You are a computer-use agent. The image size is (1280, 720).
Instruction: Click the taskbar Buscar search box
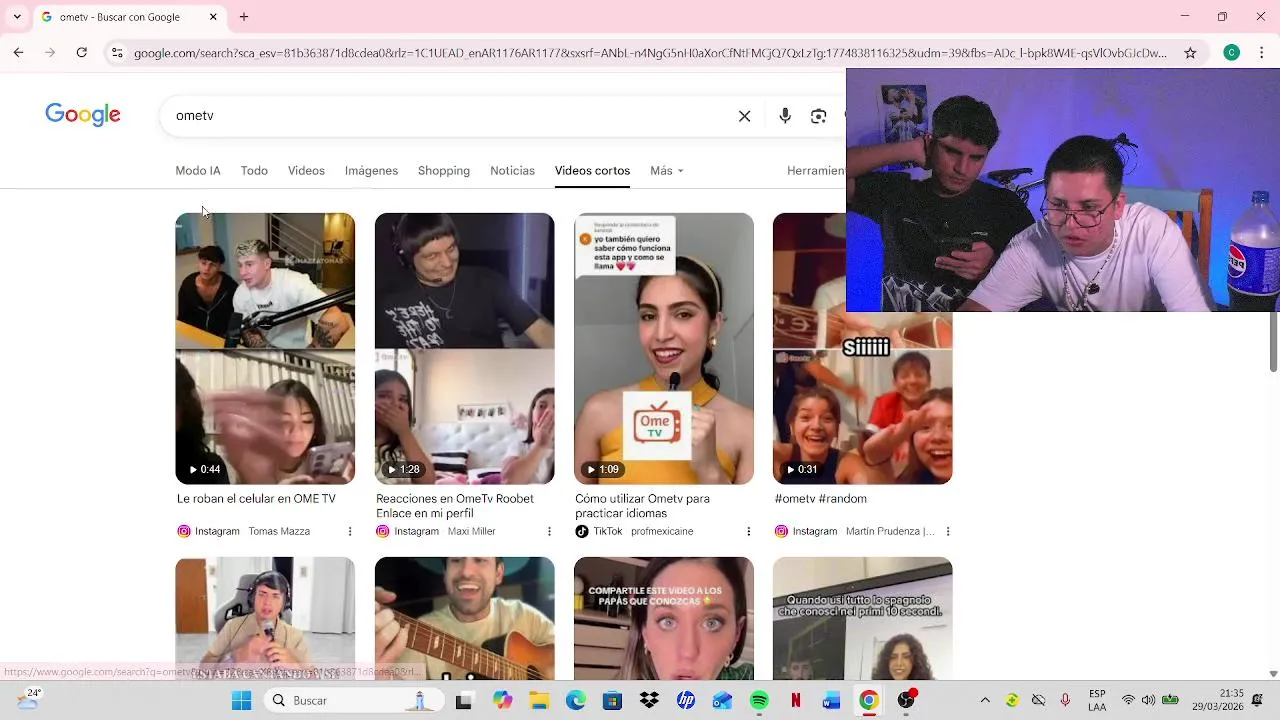355,701
